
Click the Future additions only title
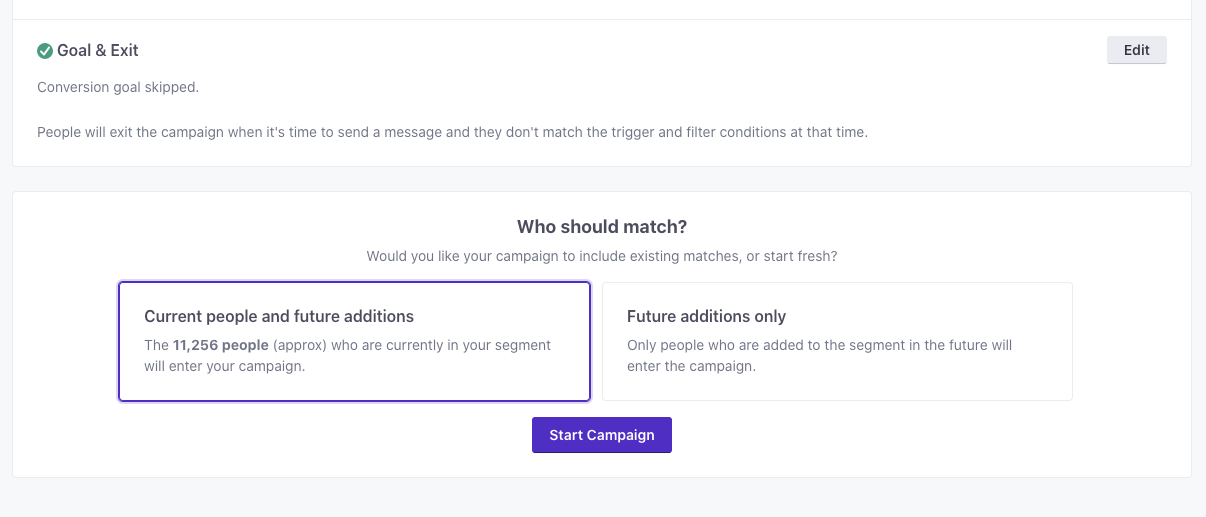coord(707,316)
